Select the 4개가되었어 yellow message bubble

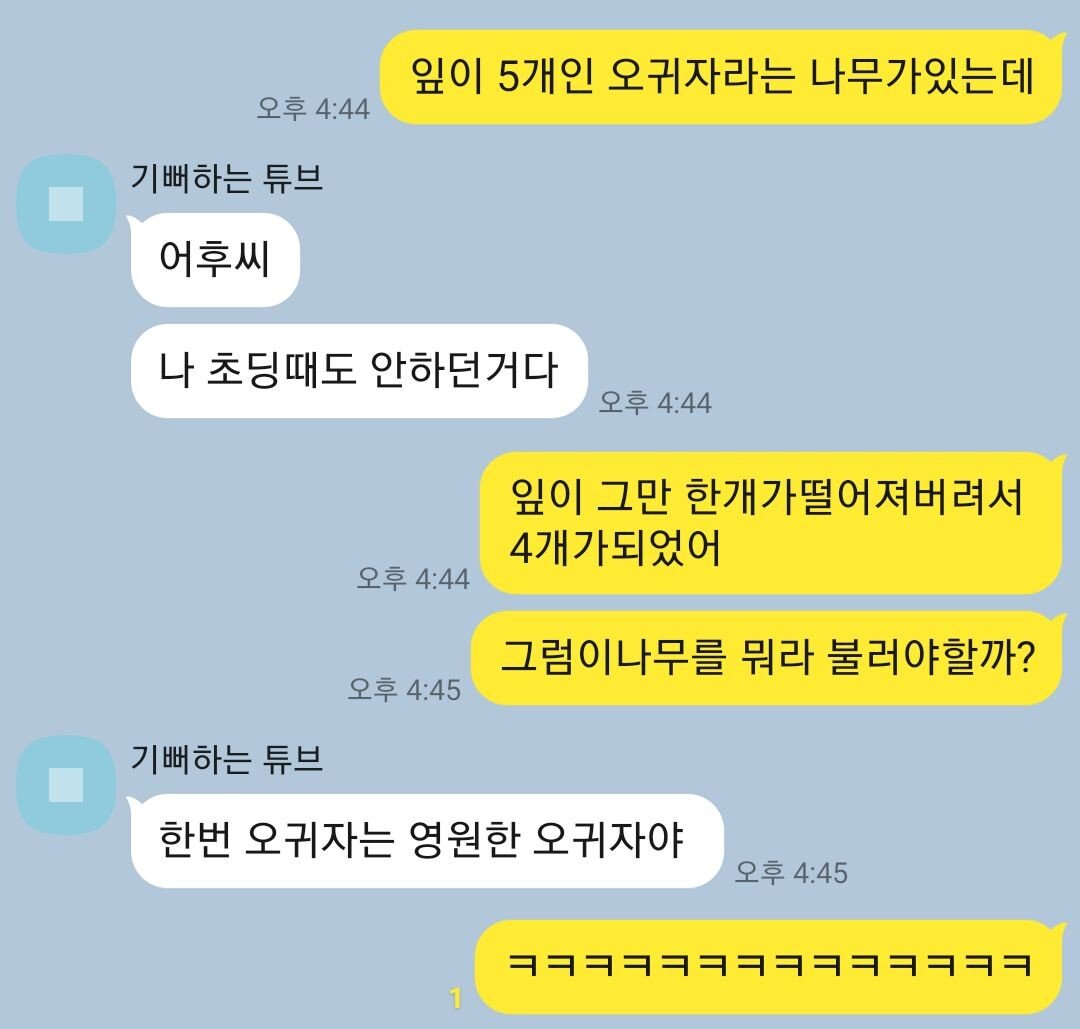[771, 523]
